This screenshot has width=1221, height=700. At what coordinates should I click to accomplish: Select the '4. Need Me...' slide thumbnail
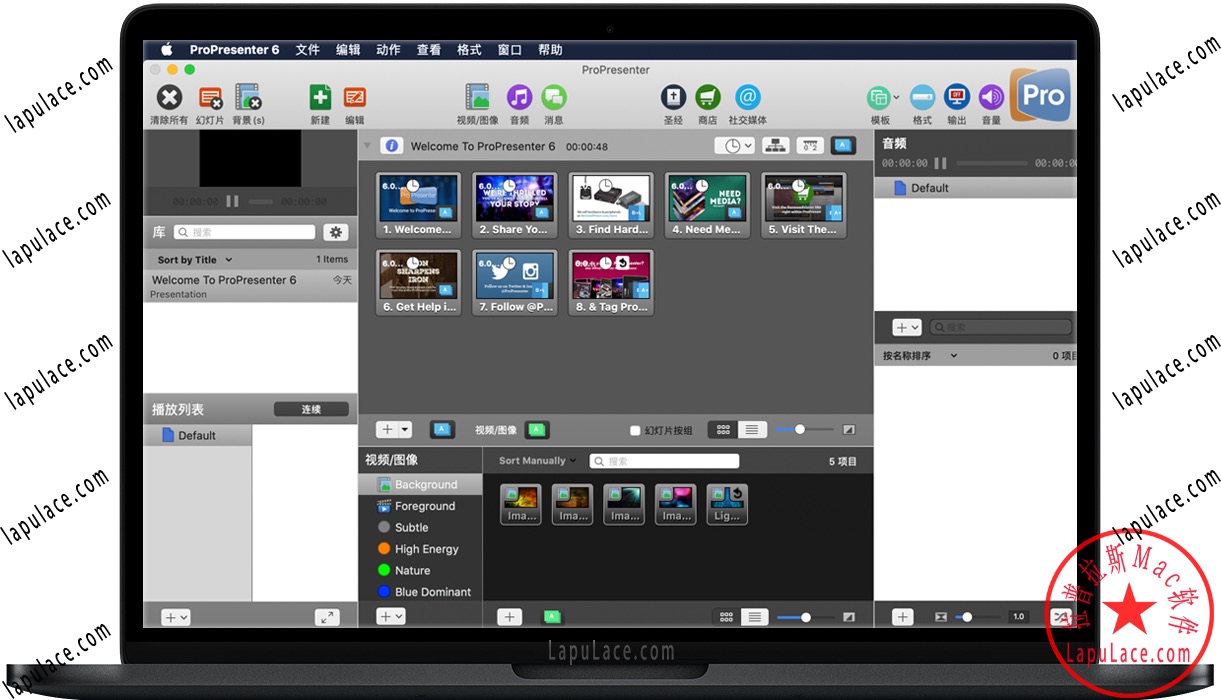(x=706, y=205)
